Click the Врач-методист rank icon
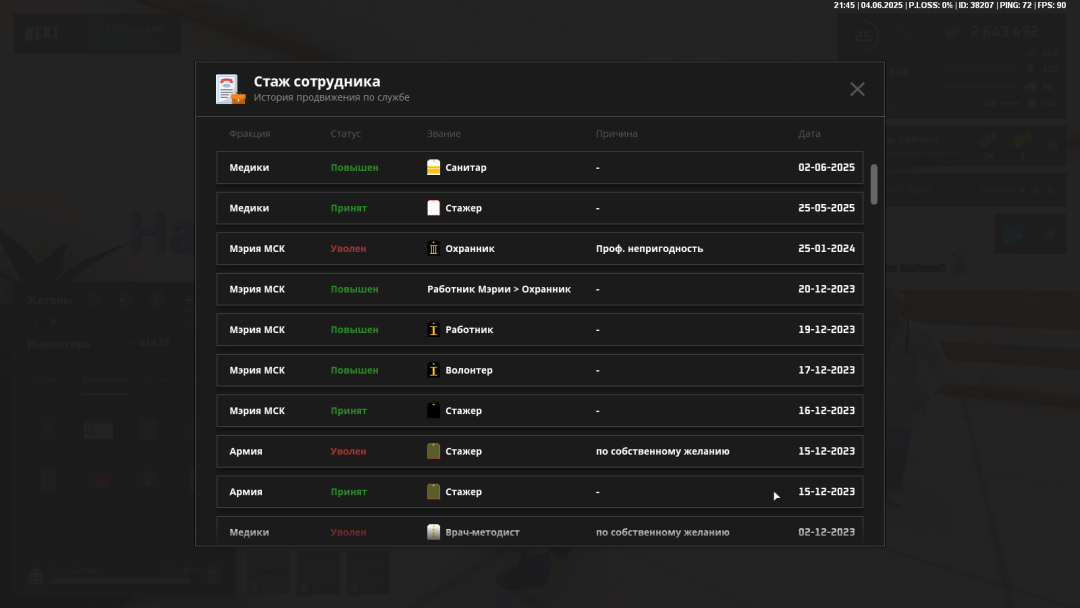The image size is (1080, 608). (x=433, y=532)
